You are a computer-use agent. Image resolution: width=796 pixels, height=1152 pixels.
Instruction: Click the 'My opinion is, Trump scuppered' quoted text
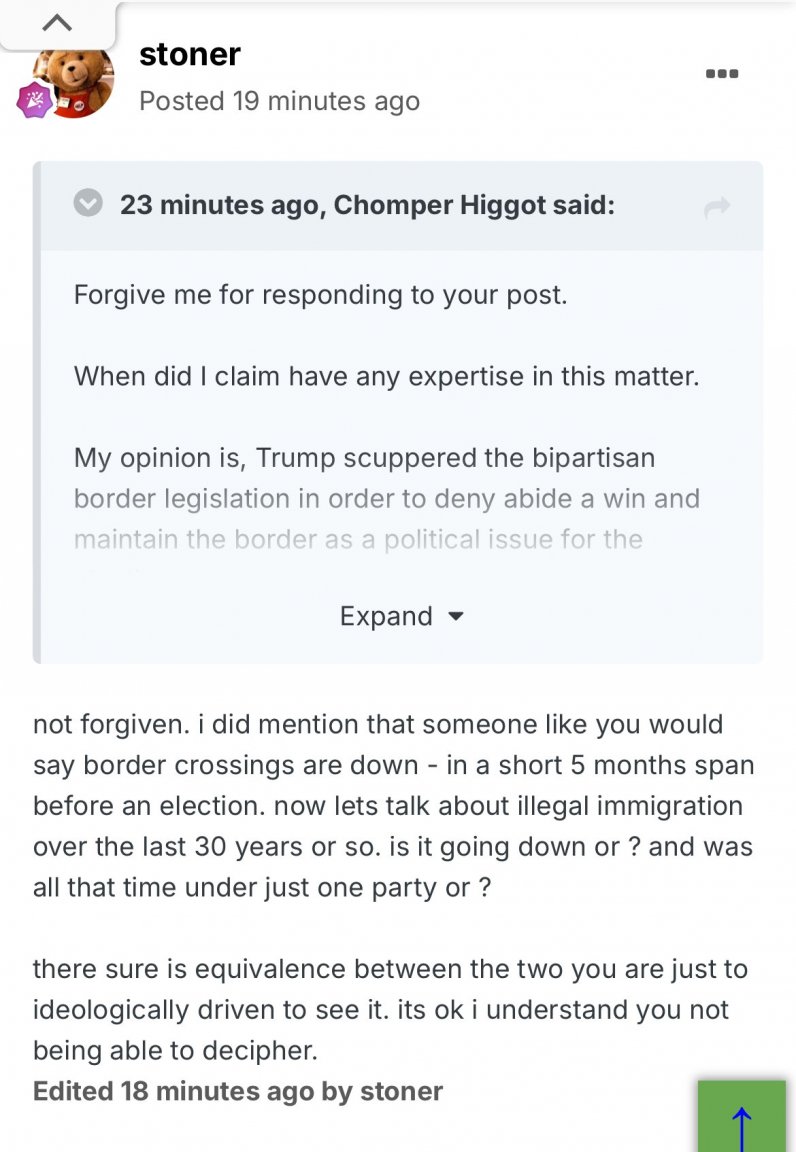tap(364, 458)
